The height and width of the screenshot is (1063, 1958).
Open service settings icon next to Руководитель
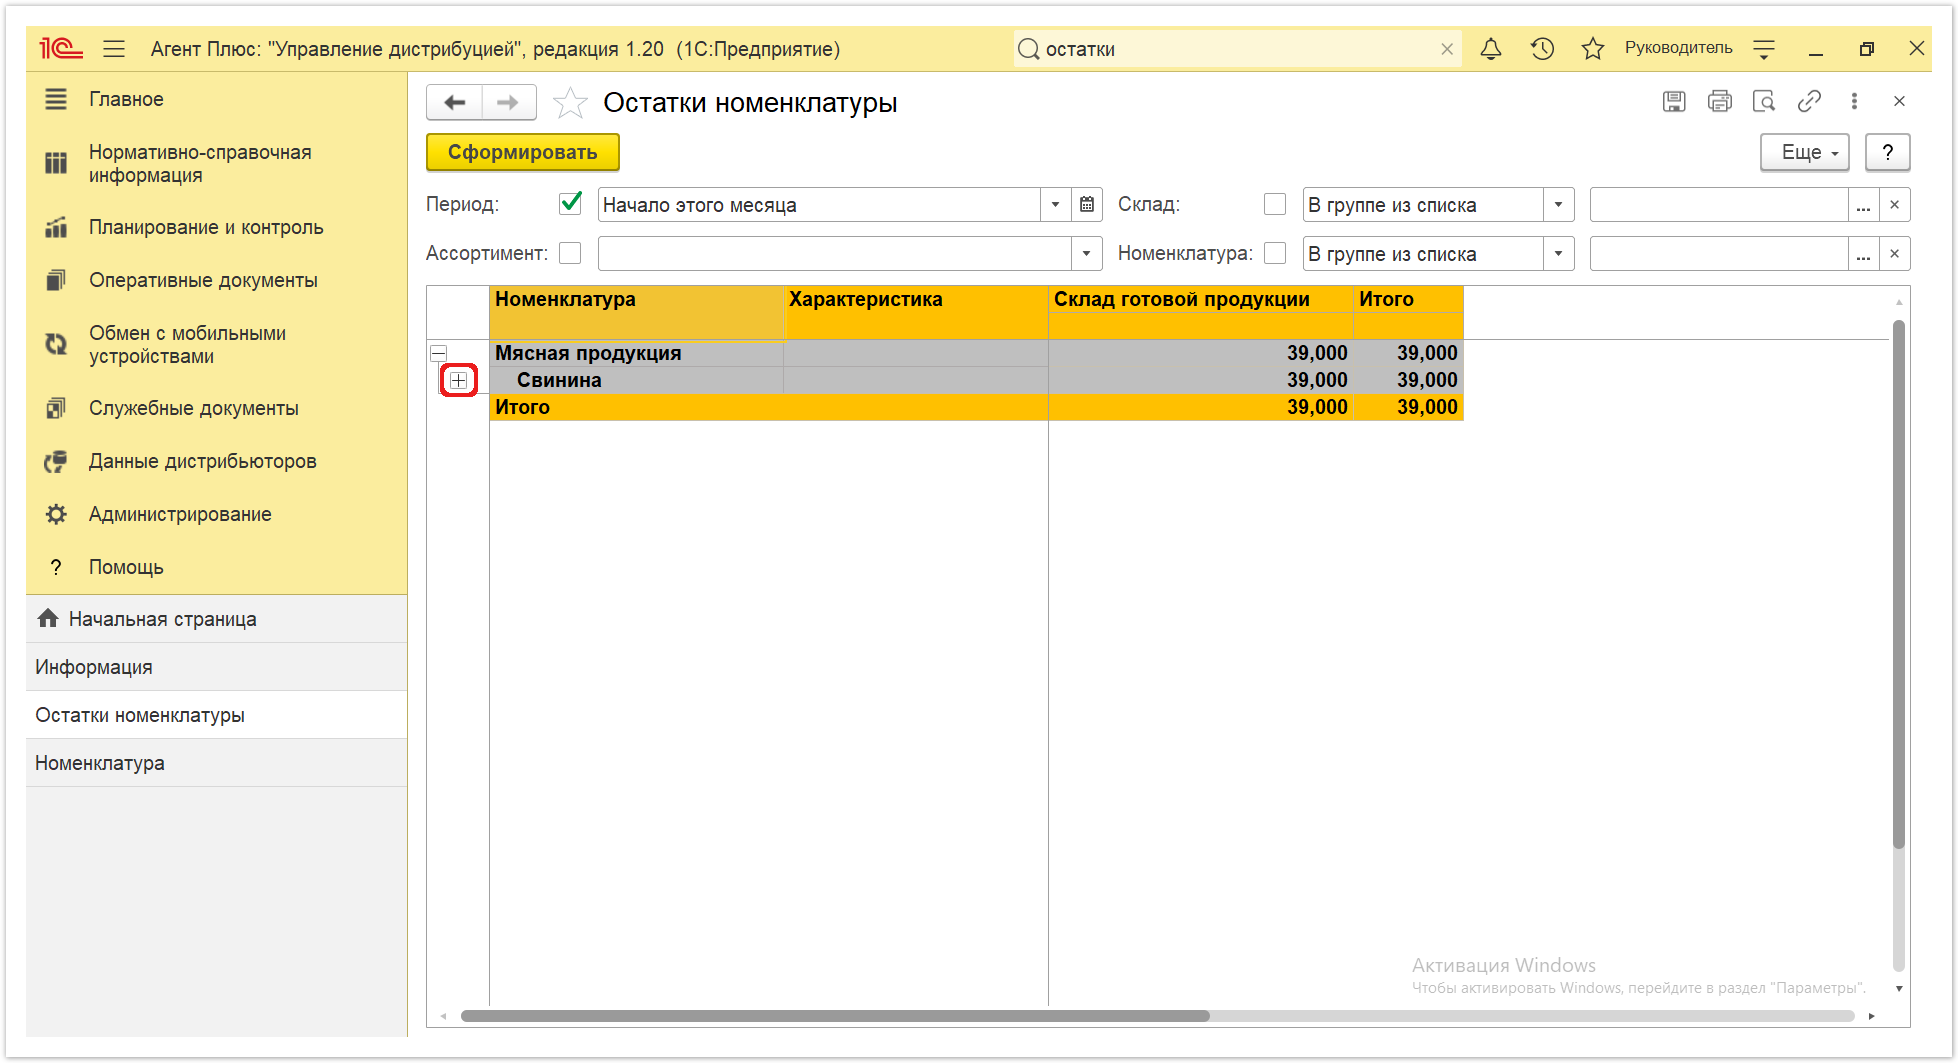click(x=1764, y=48)
